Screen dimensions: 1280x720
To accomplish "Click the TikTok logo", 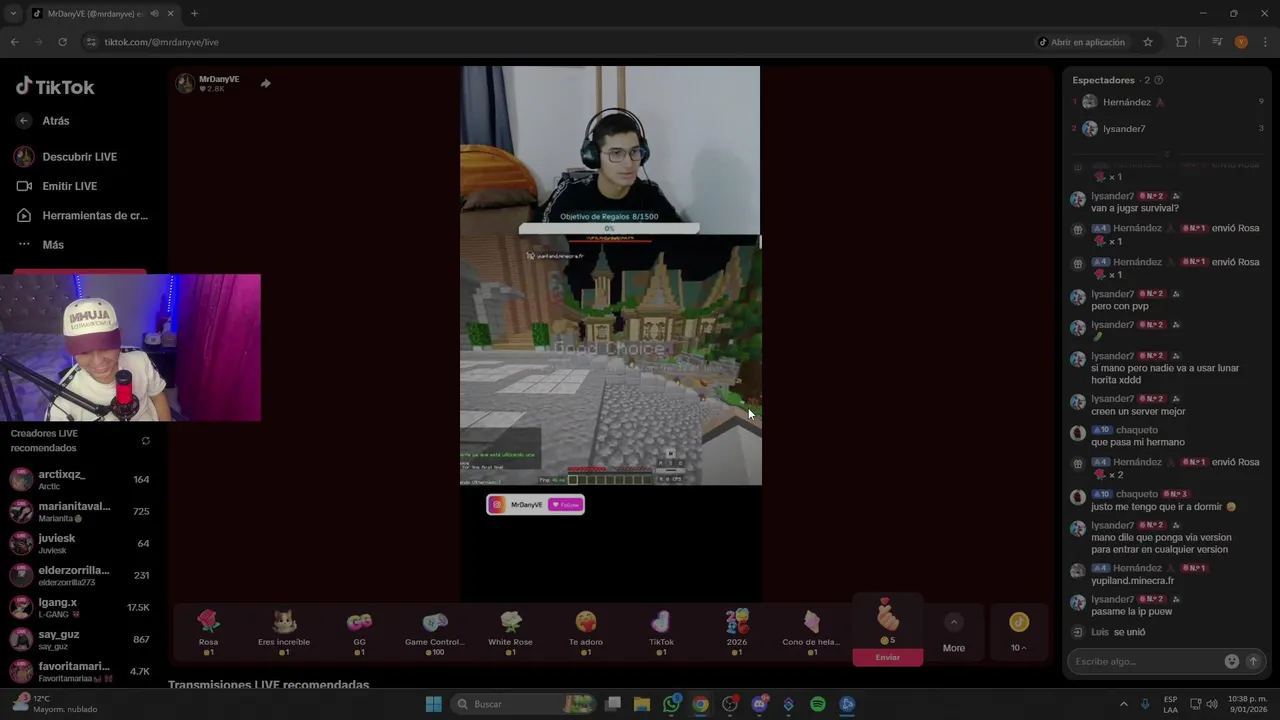I will (x=55, y=87).
